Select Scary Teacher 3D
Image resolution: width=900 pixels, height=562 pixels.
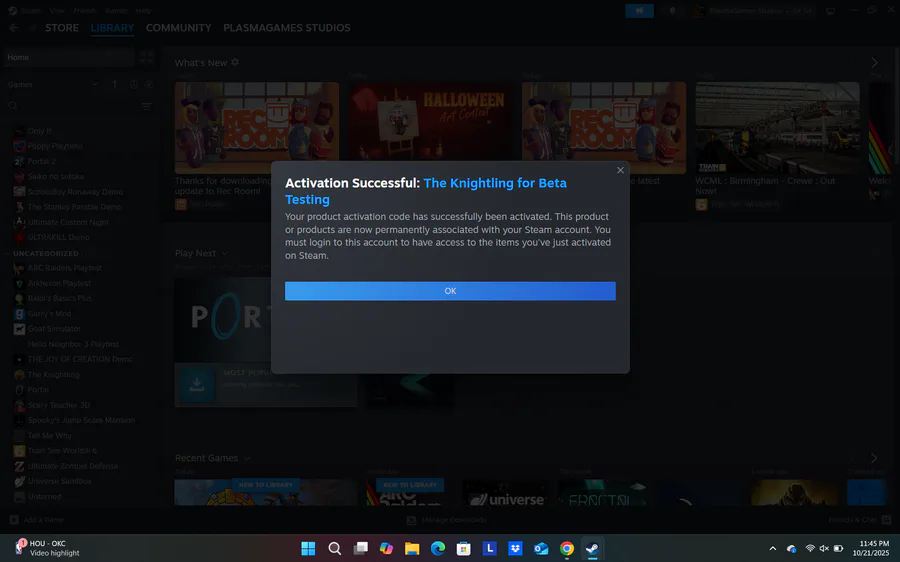pyautogui.click(x=59, y=405)
